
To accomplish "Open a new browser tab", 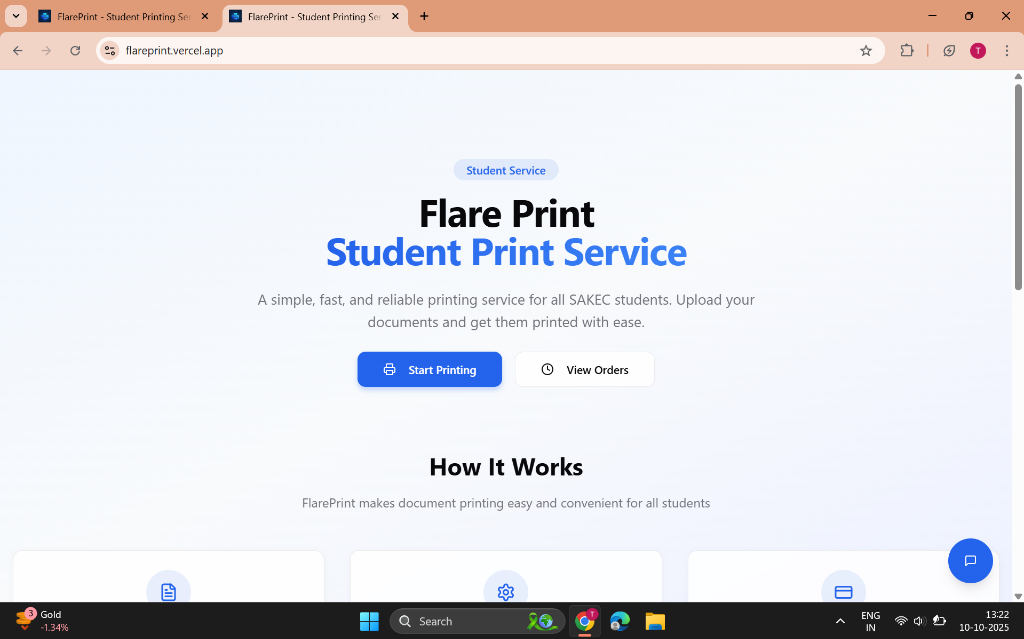I will [424, 16].
